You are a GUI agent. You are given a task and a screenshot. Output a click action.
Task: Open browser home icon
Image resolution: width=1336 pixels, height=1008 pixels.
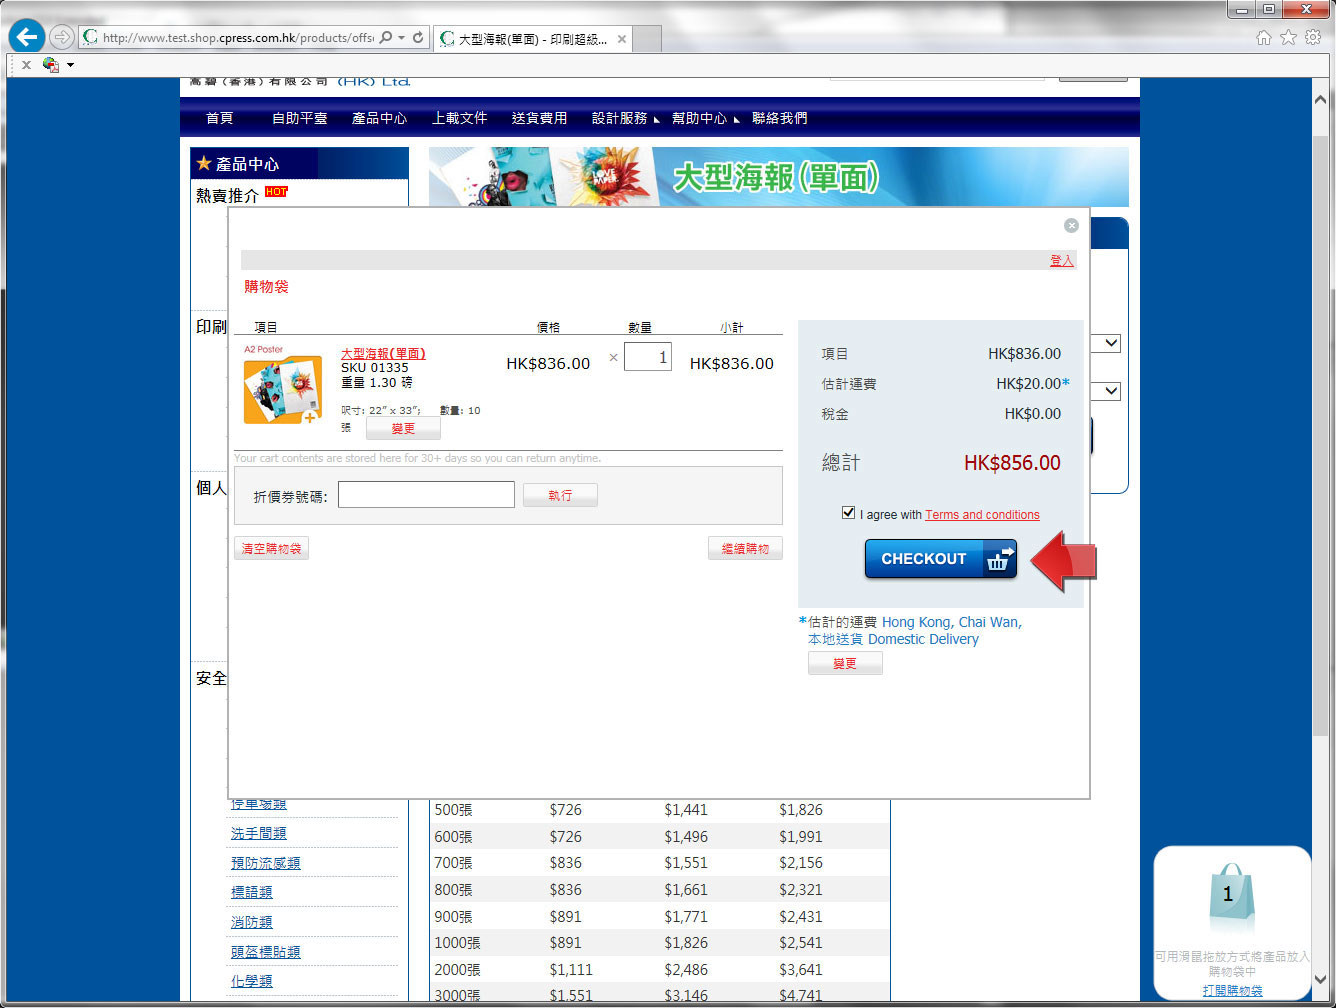click(x=1264, y=37)
